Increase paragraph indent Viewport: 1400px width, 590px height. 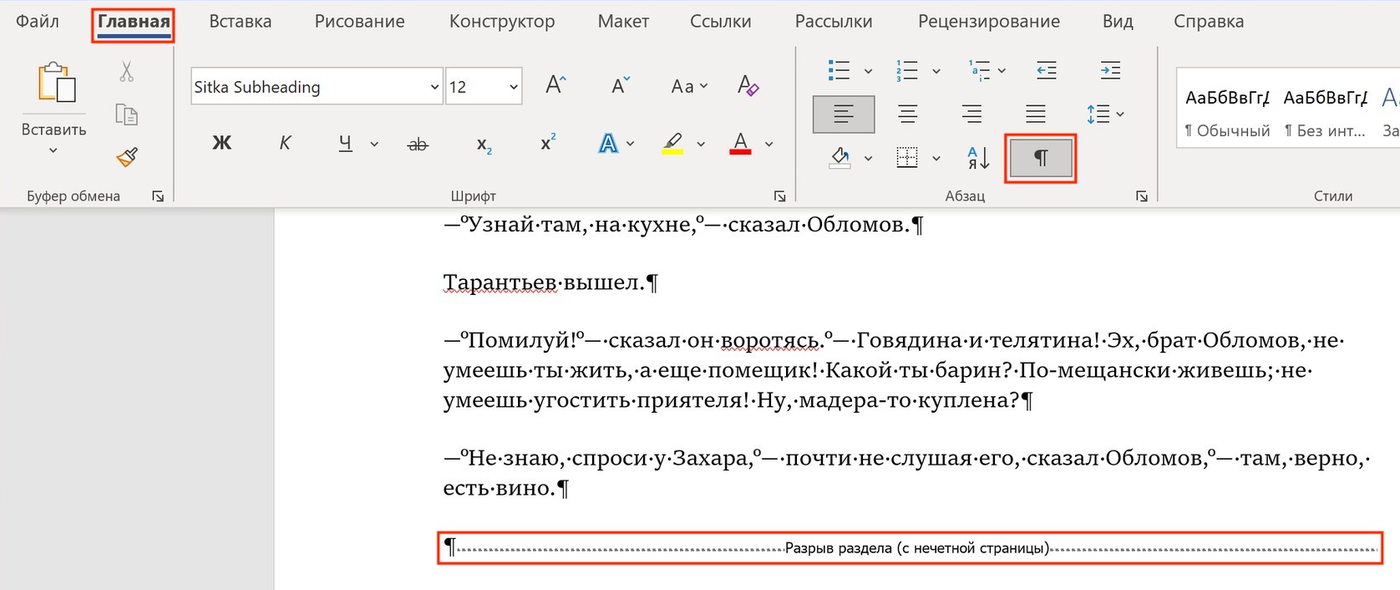point(1110,70)
